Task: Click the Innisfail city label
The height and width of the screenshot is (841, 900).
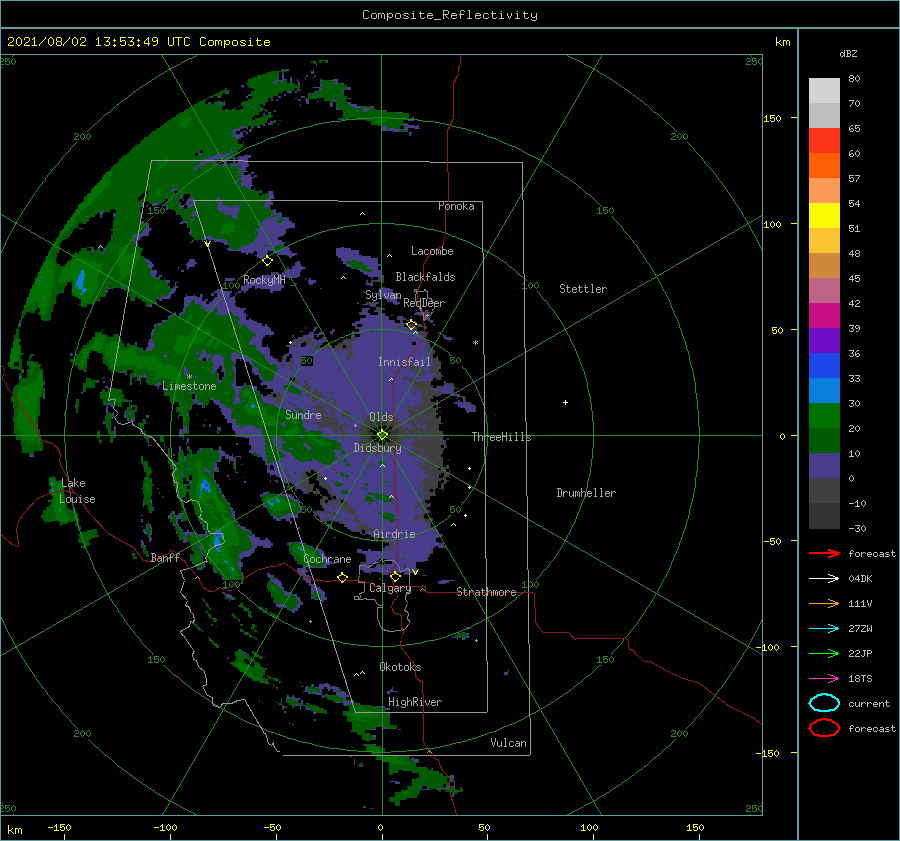Action: tap(404, 362)
